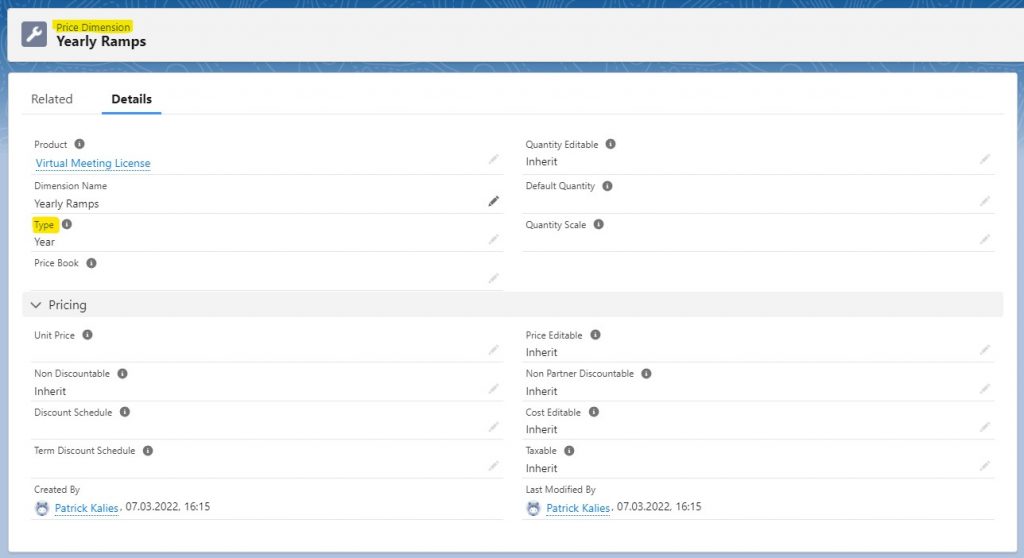
Task: Collapse the Pricing section
Action: tap(37, 305)
